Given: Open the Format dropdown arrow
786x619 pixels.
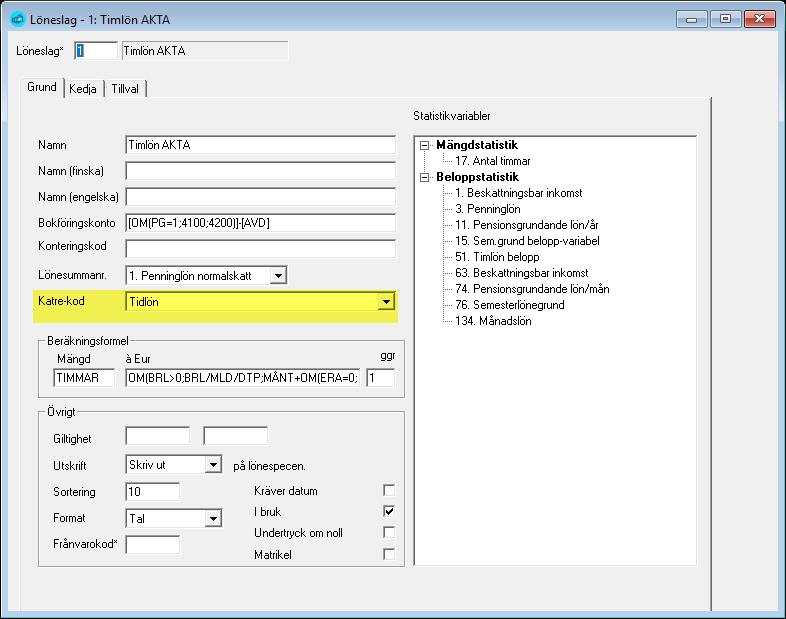Looking at the screenshot, I should click(213, 518).
